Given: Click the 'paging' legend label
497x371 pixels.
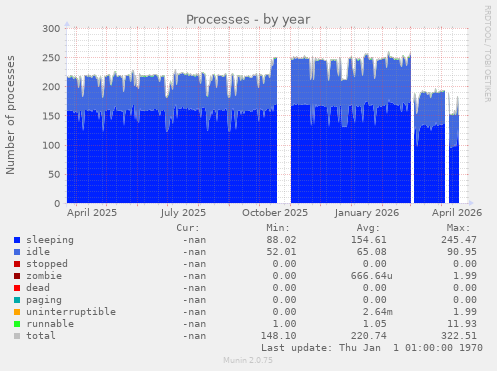Looking at the screenshot, I should pos(44,300).
